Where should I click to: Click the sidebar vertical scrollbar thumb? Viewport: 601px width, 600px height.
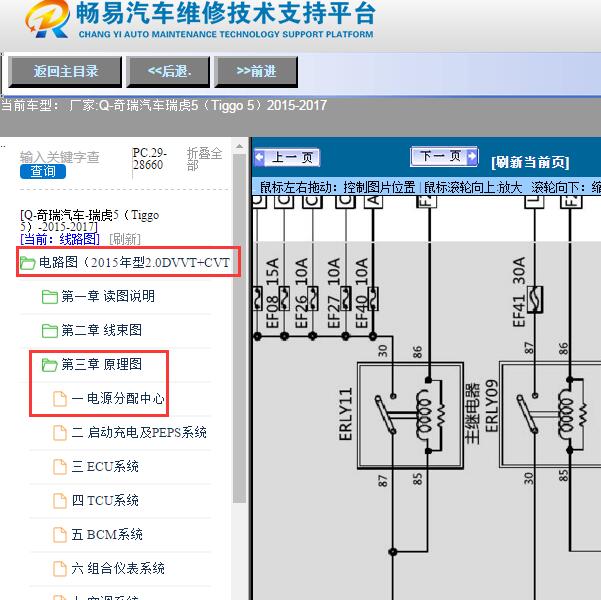coord(239,329)
